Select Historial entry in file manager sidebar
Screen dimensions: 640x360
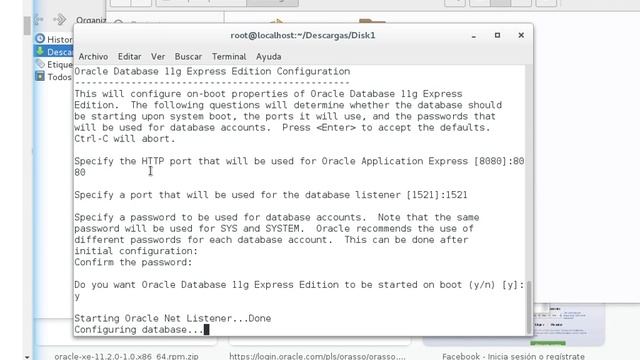pos(53,39)
